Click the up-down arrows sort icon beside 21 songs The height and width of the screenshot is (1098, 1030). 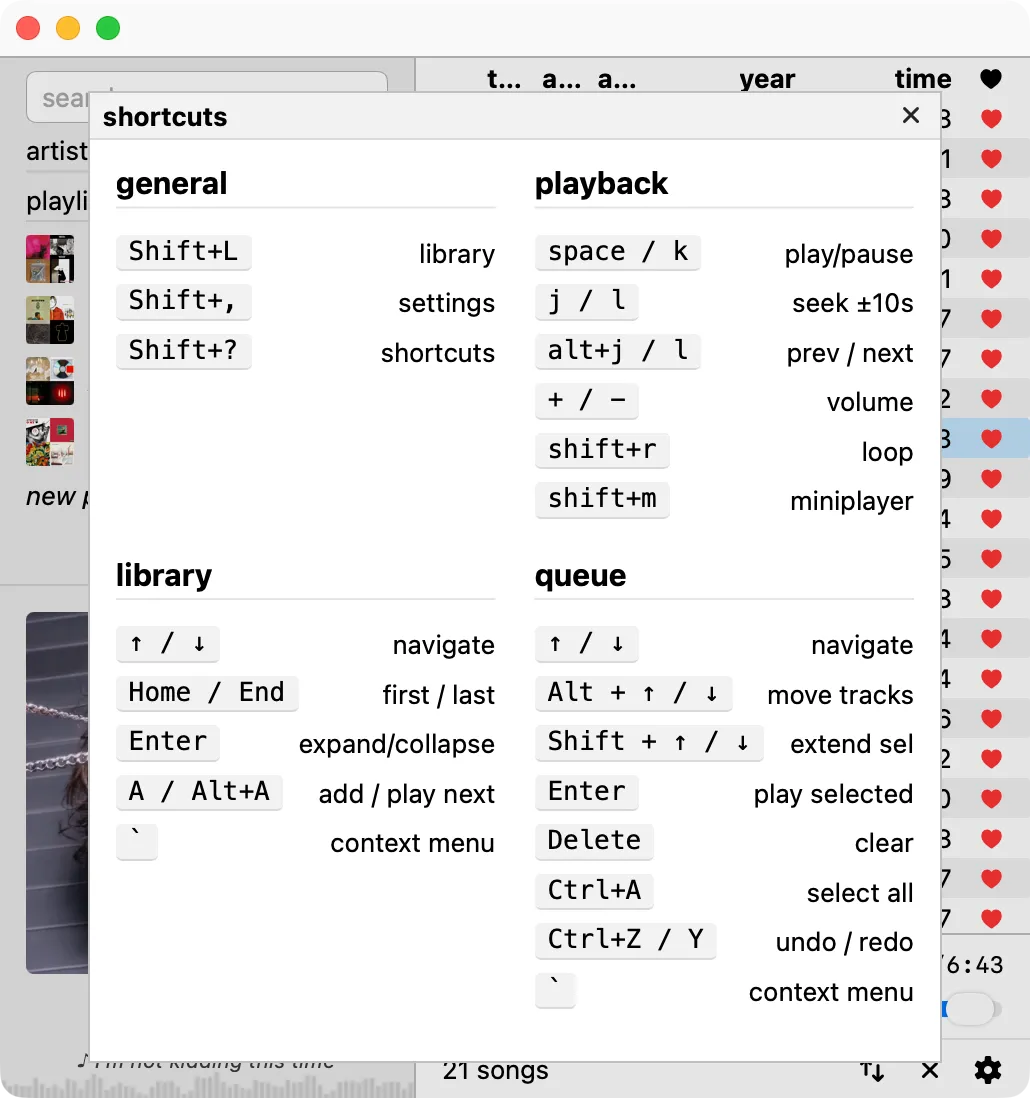point(872,1071)
